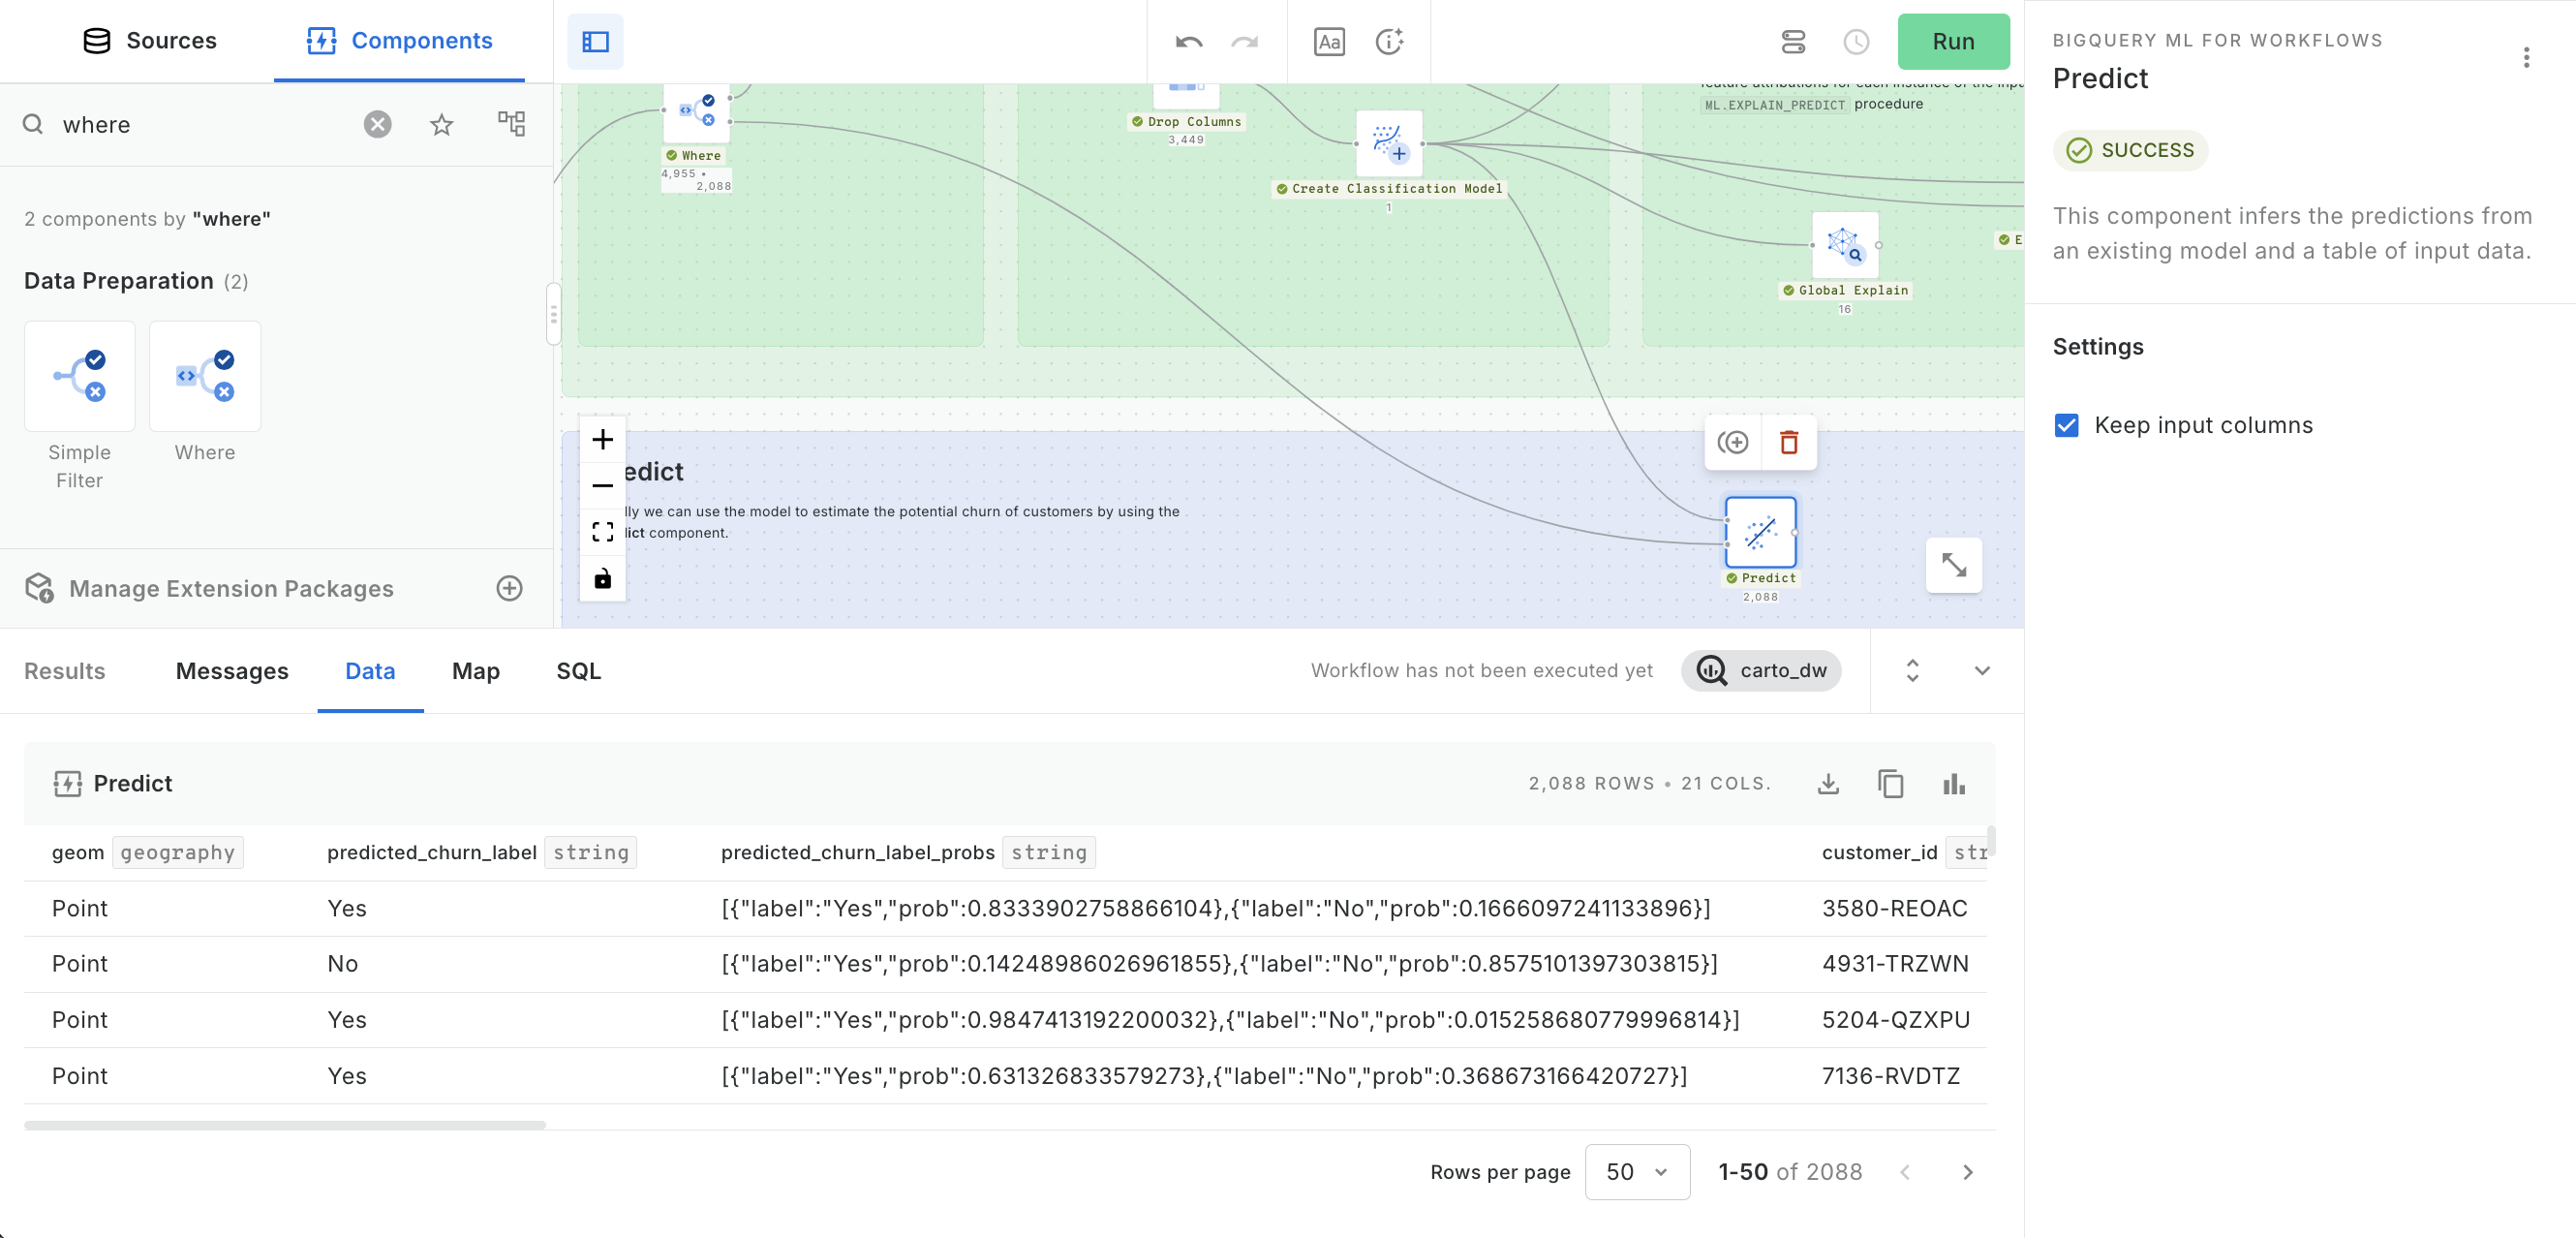Open the Sources tab
The height and width of the screenshot is (1238, 2576).
point(149,41)
